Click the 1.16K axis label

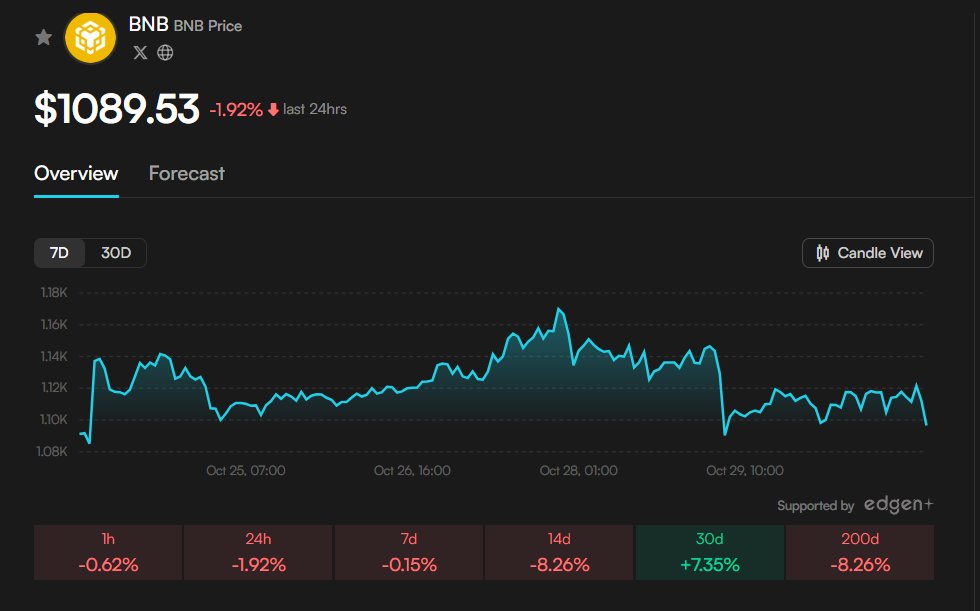(54, 324)
